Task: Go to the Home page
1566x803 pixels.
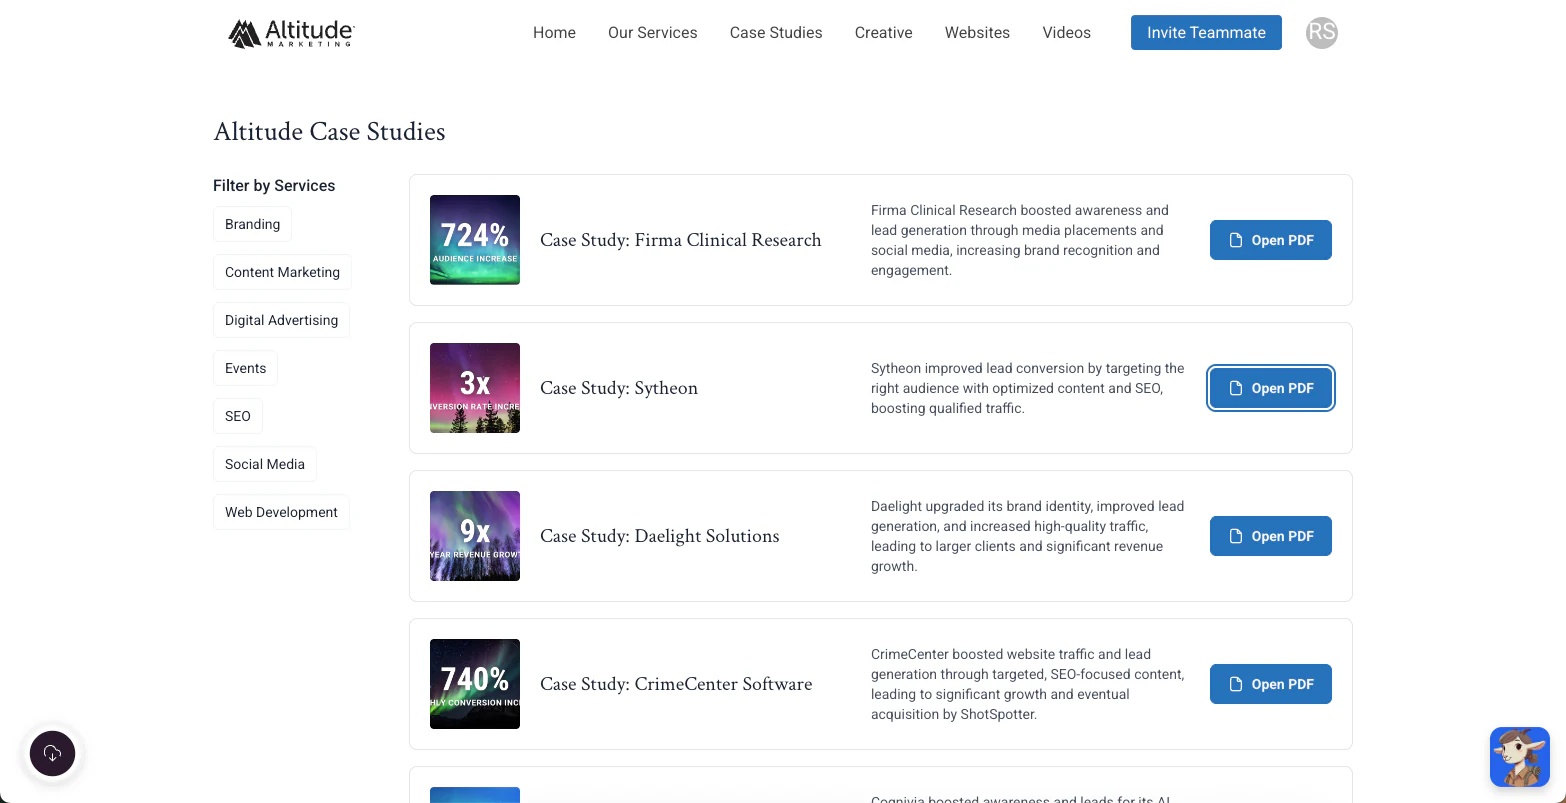Action: pos(554,33)
